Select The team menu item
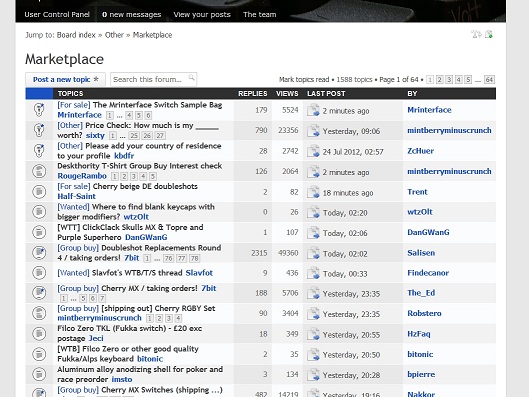Screen dimensions: 529x397 tap(259, 15)
